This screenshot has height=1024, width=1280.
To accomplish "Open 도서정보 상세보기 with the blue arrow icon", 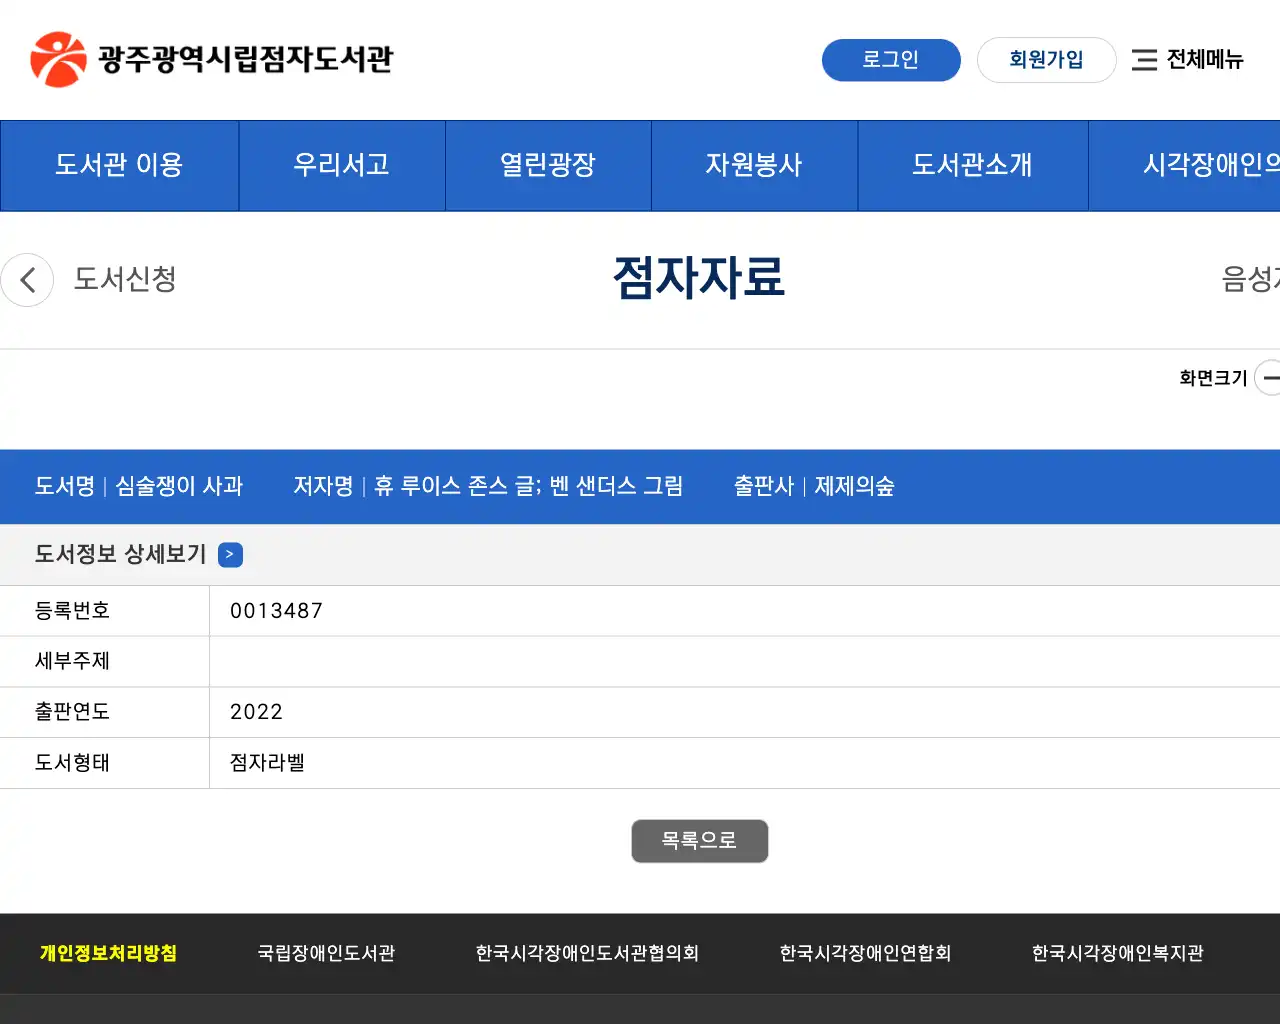I will [x=230, y=554].
